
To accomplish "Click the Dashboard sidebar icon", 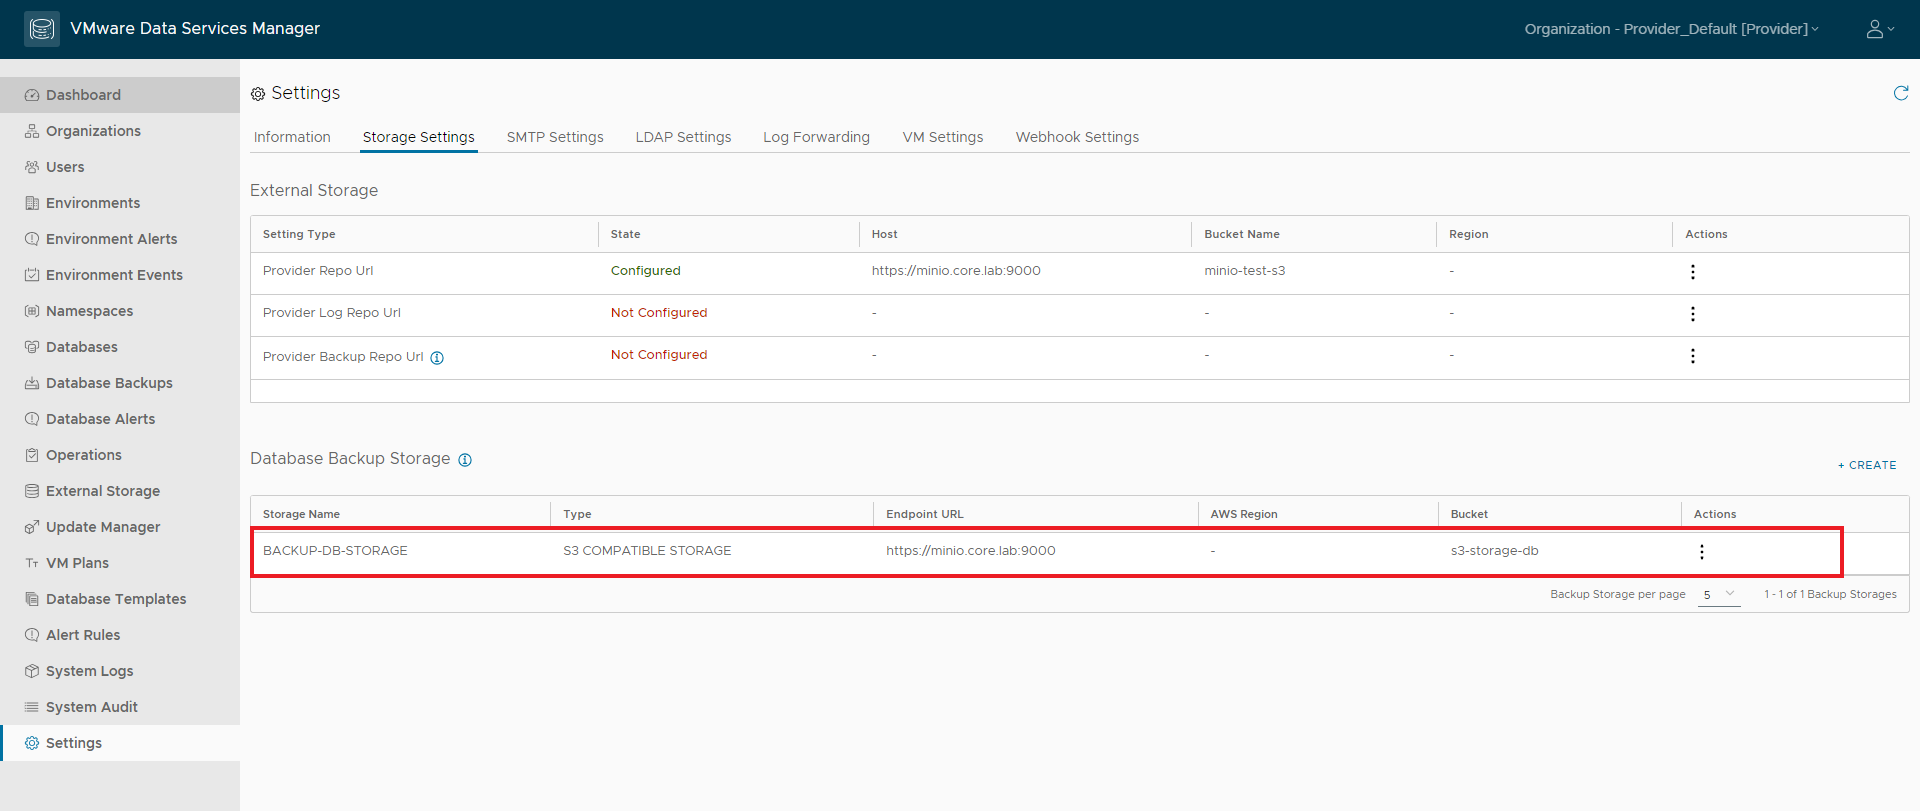I will [32, 95].
